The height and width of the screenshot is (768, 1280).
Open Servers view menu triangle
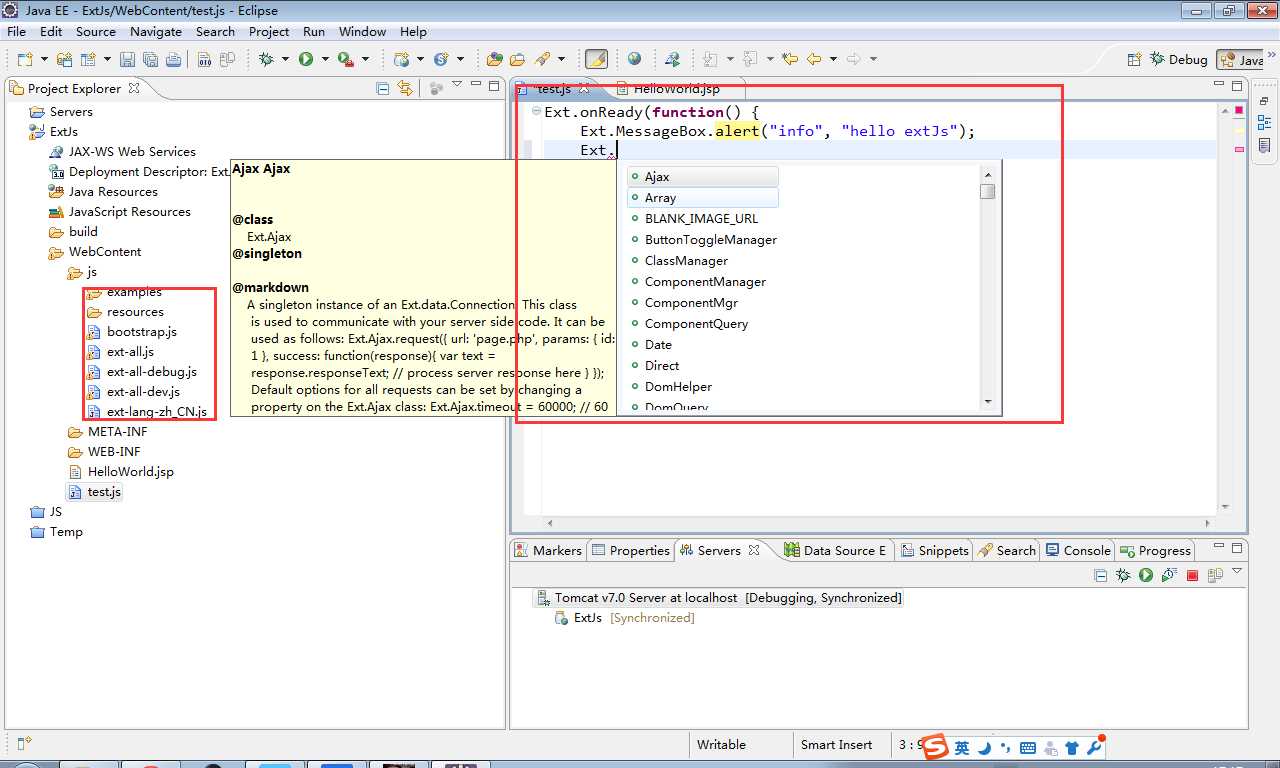[x=1237, y=572]
